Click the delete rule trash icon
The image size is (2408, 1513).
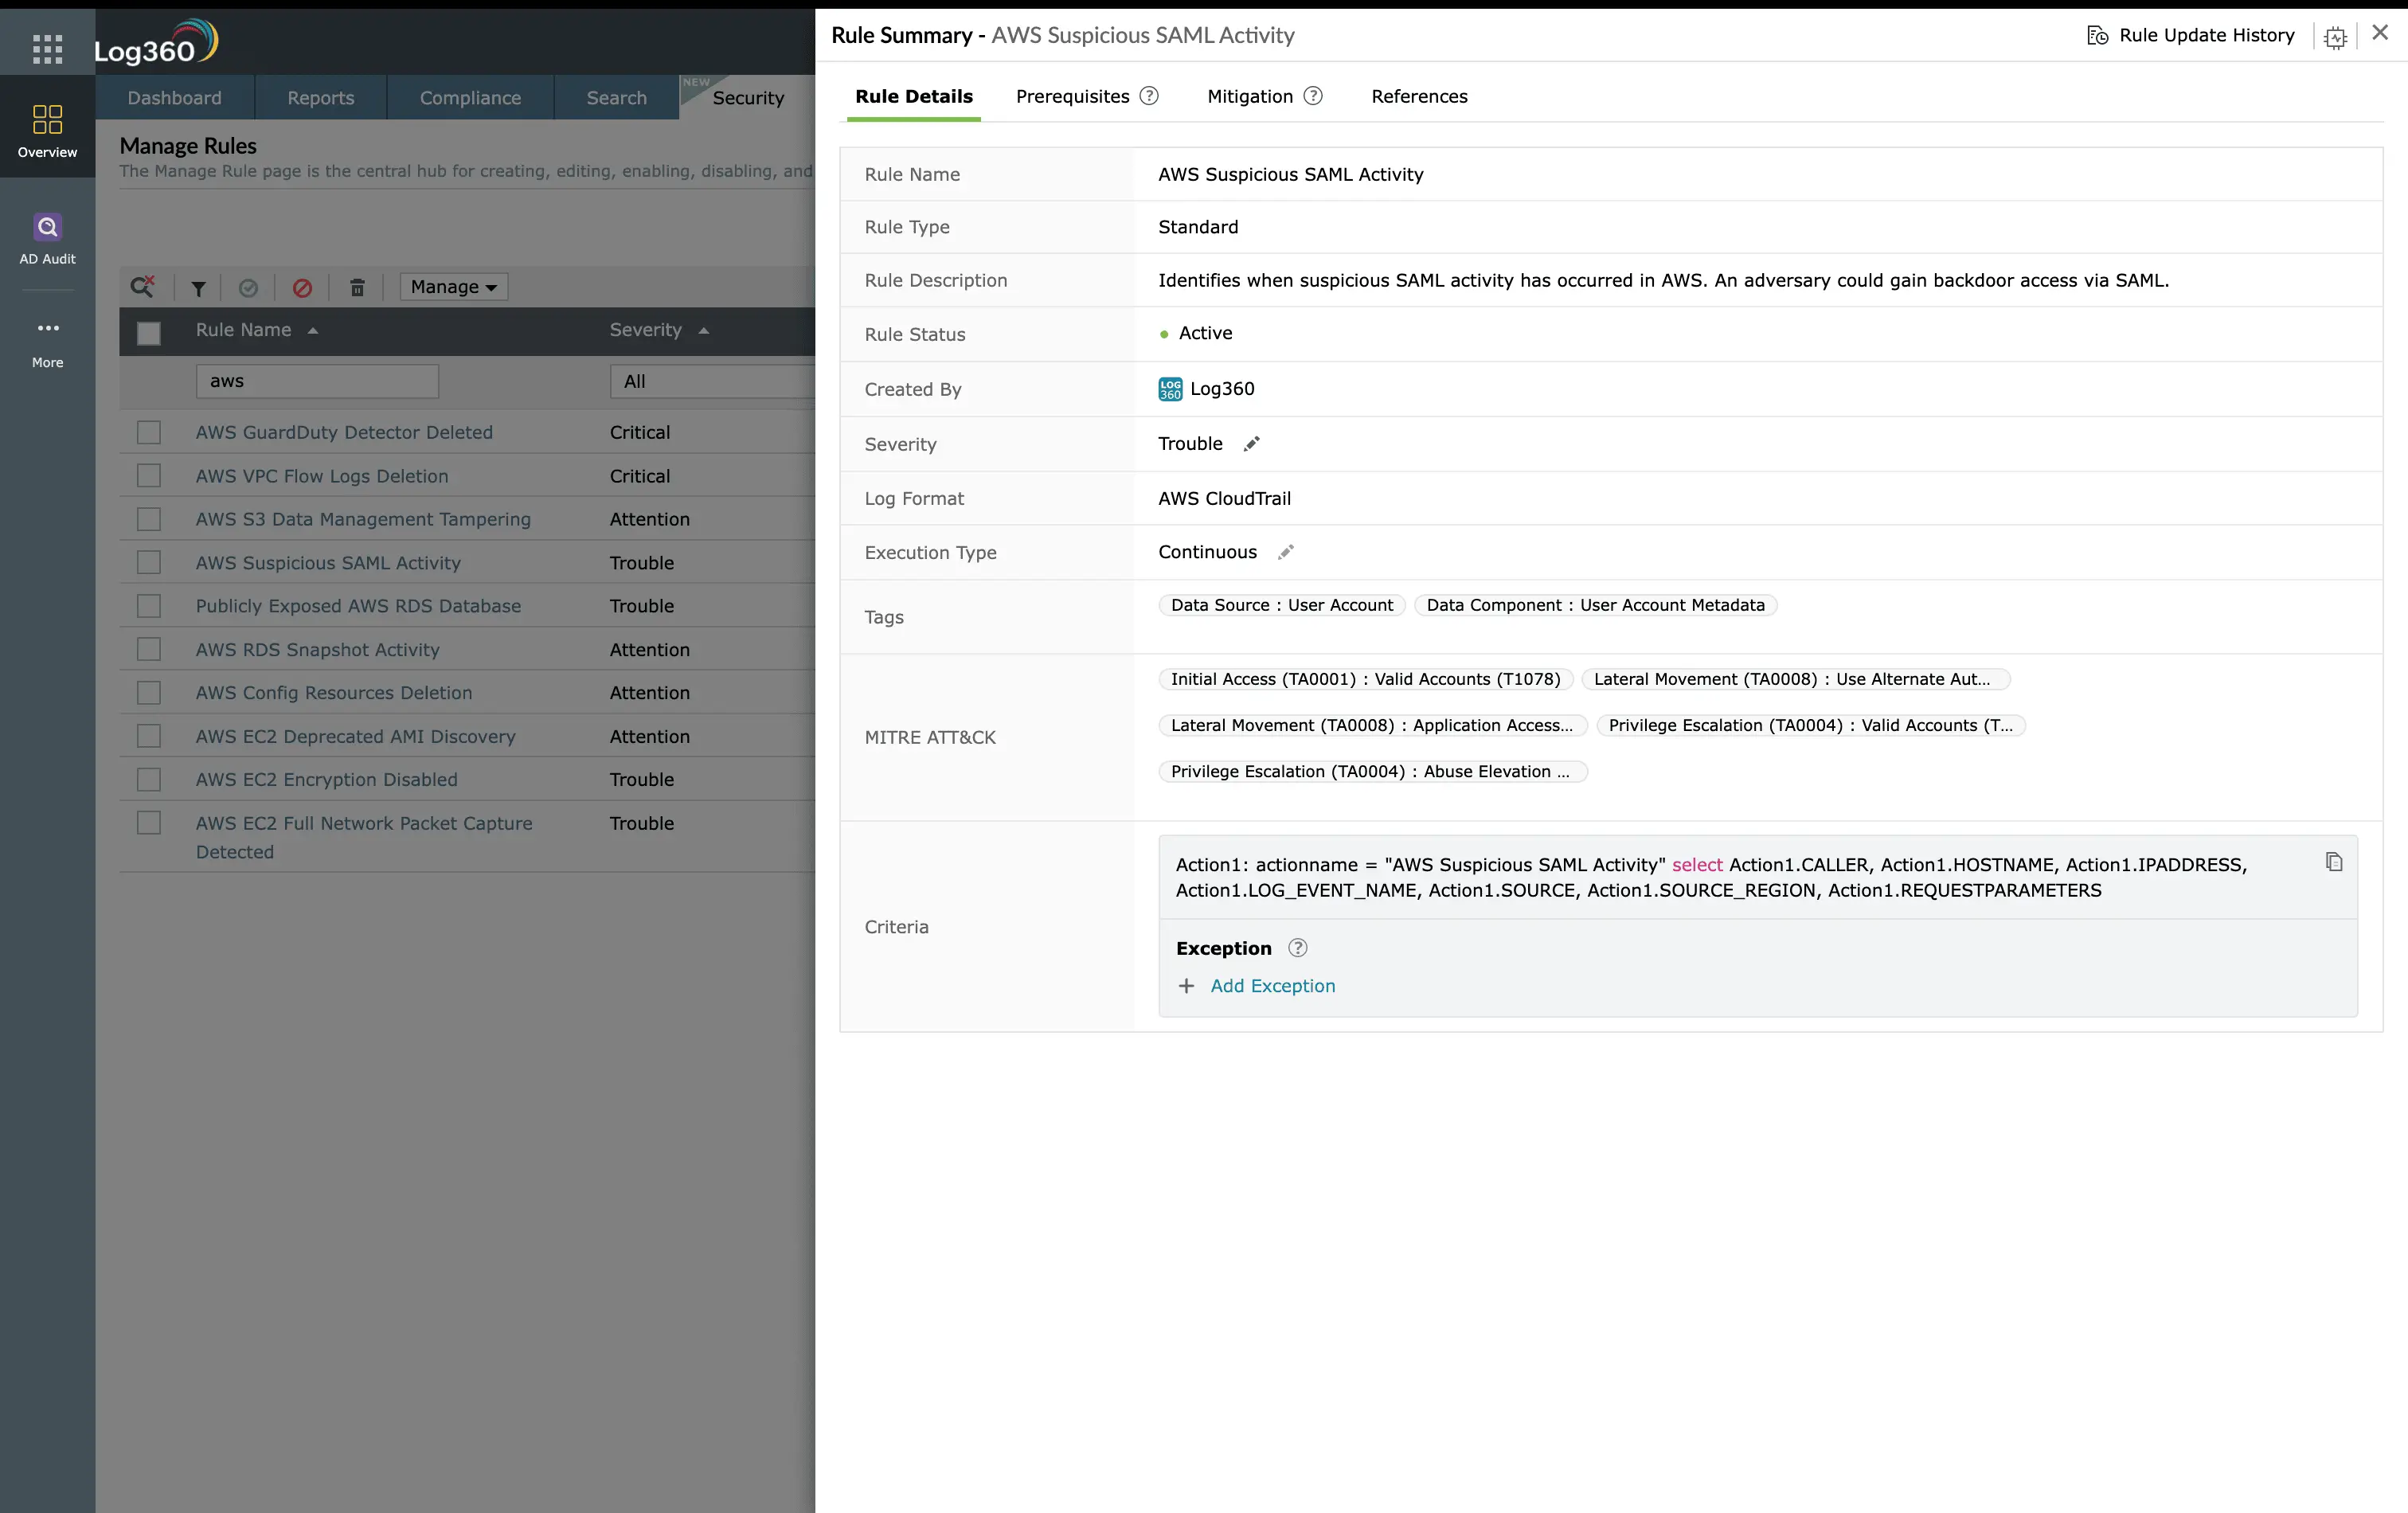pyautogui.click(x=357, y=287)
